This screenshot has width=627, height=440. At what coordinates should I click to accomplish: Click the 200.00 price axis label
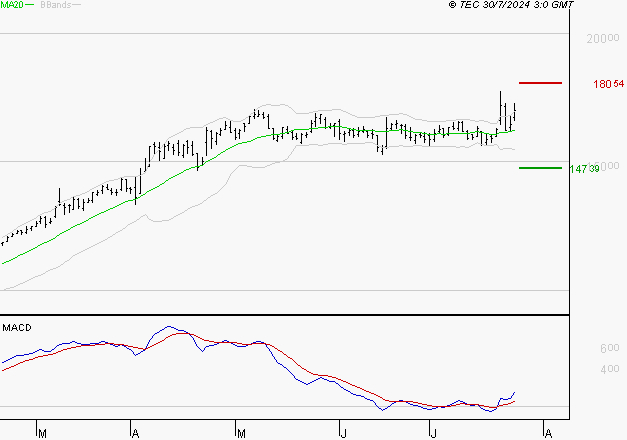click(603, 39)
